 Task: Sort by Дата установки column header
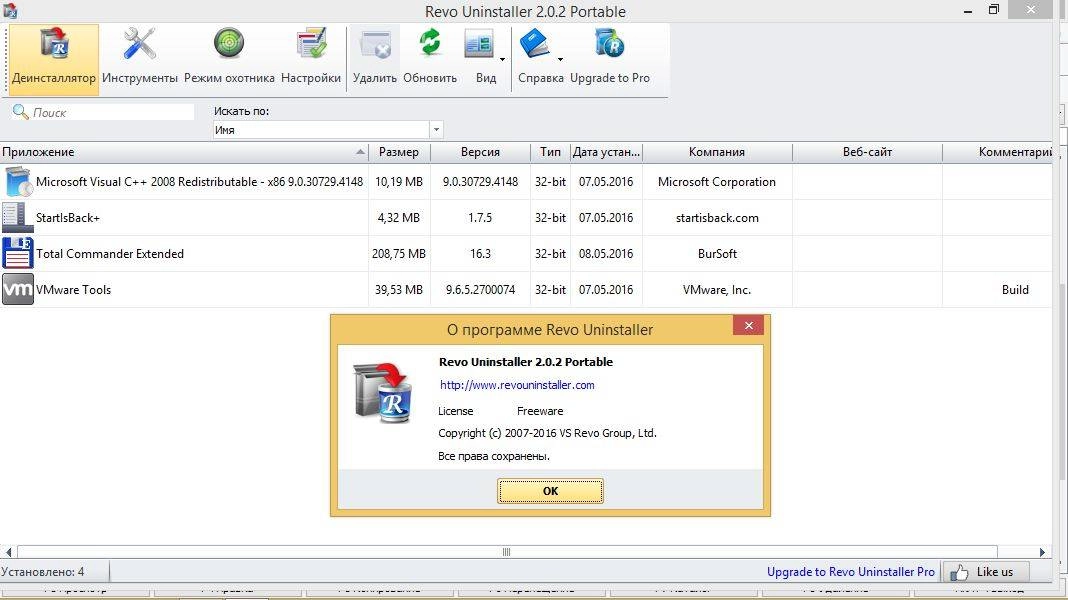pyautogui.click(x=606, y=152)
